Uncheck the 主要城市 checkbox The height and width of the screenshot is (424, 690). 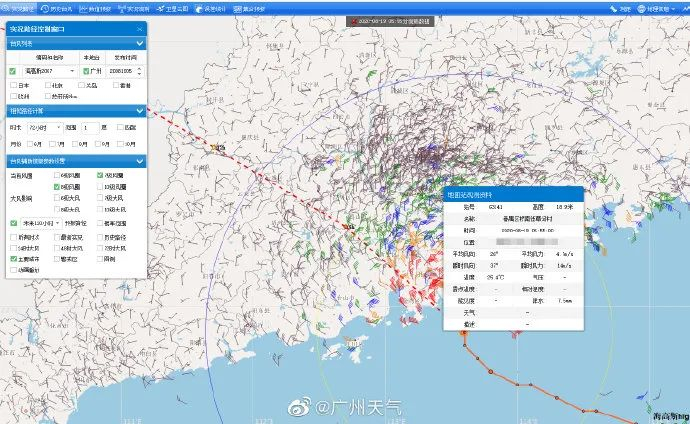(x=13, y=259)
